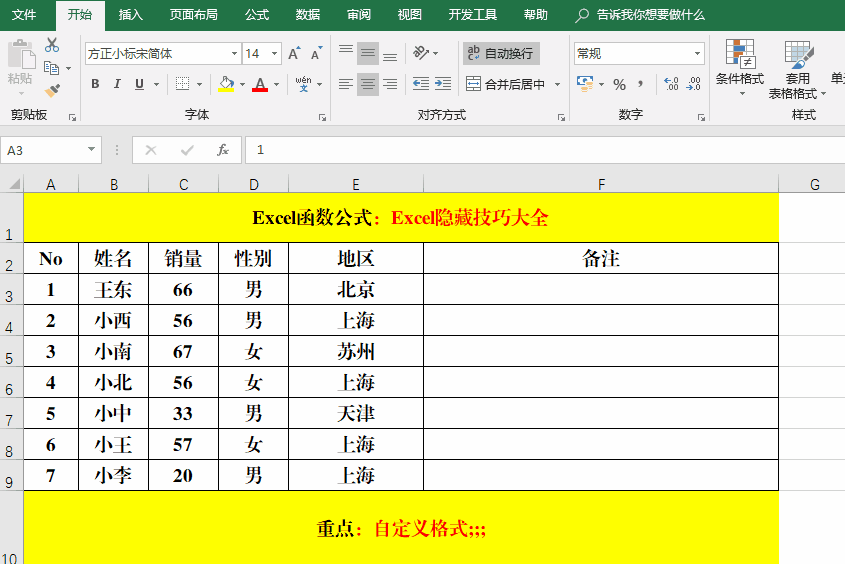Switch to the 审阅 Review tab

tap(358, 15)
